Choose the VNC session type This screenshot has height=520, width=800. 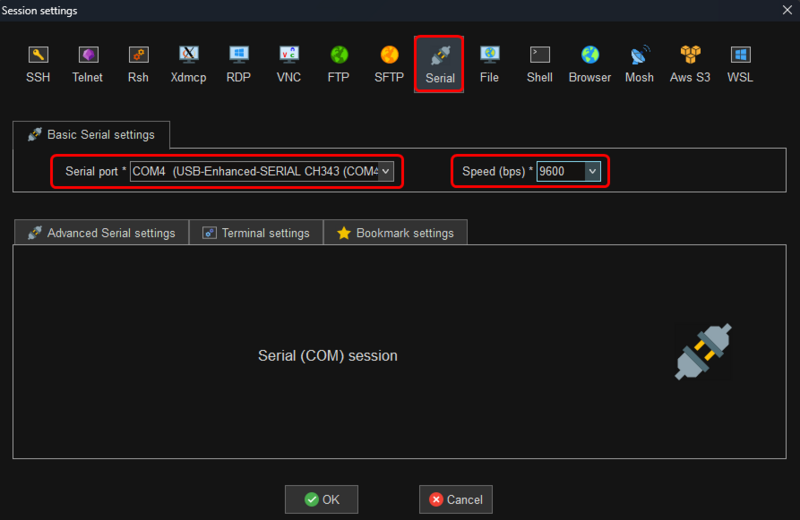click(x=289, y=64)
